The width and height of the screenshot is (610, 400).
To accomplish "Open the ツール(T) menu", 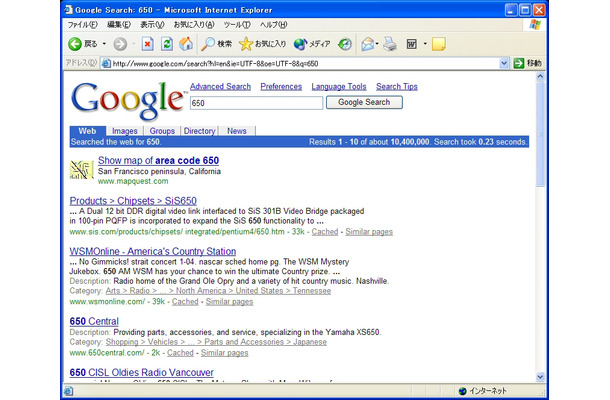I will click(237, 25).
